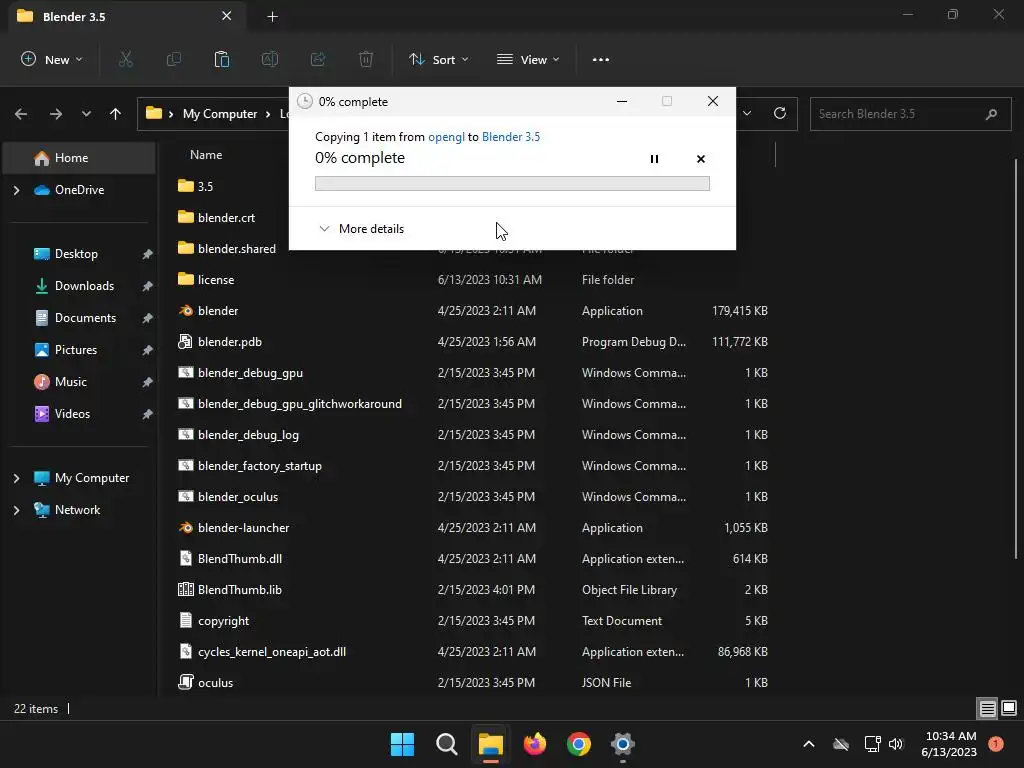The image size is (1024, 768).
Task: Open Firefox from the taskbar
Action: tap(535, 744)
